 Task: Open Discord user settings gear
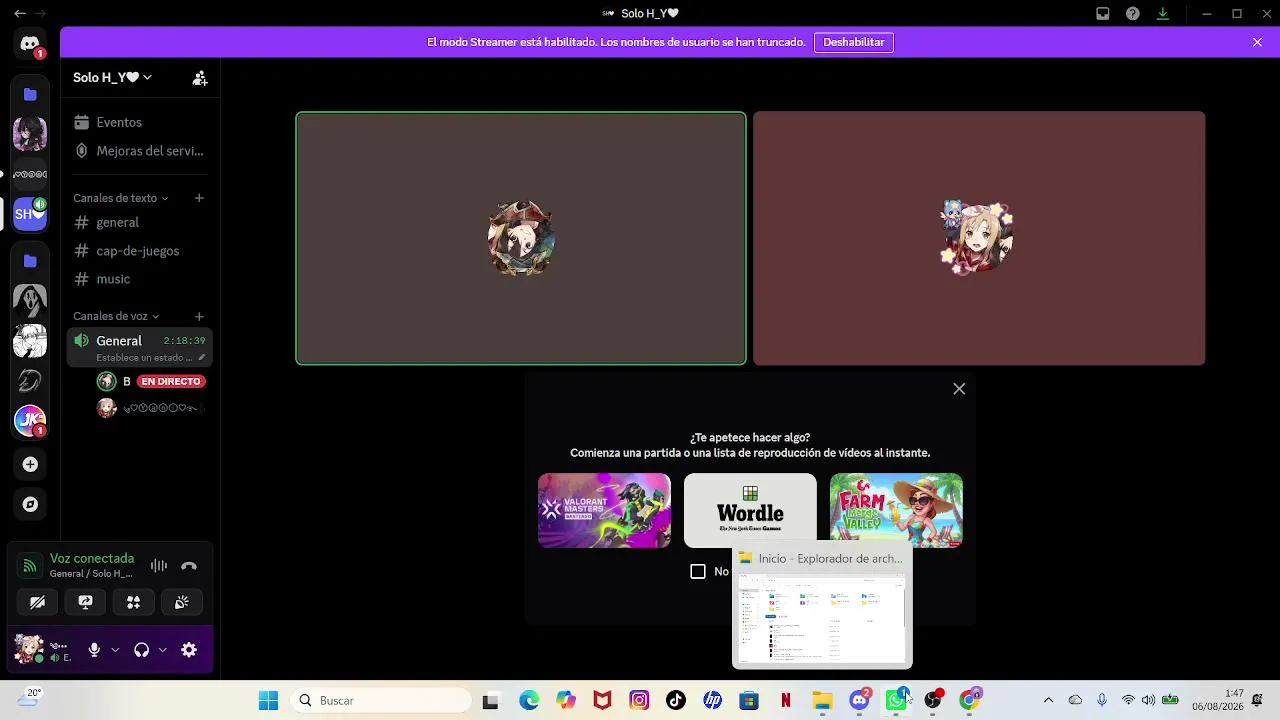pyautogui.click(x=189, y=650)
